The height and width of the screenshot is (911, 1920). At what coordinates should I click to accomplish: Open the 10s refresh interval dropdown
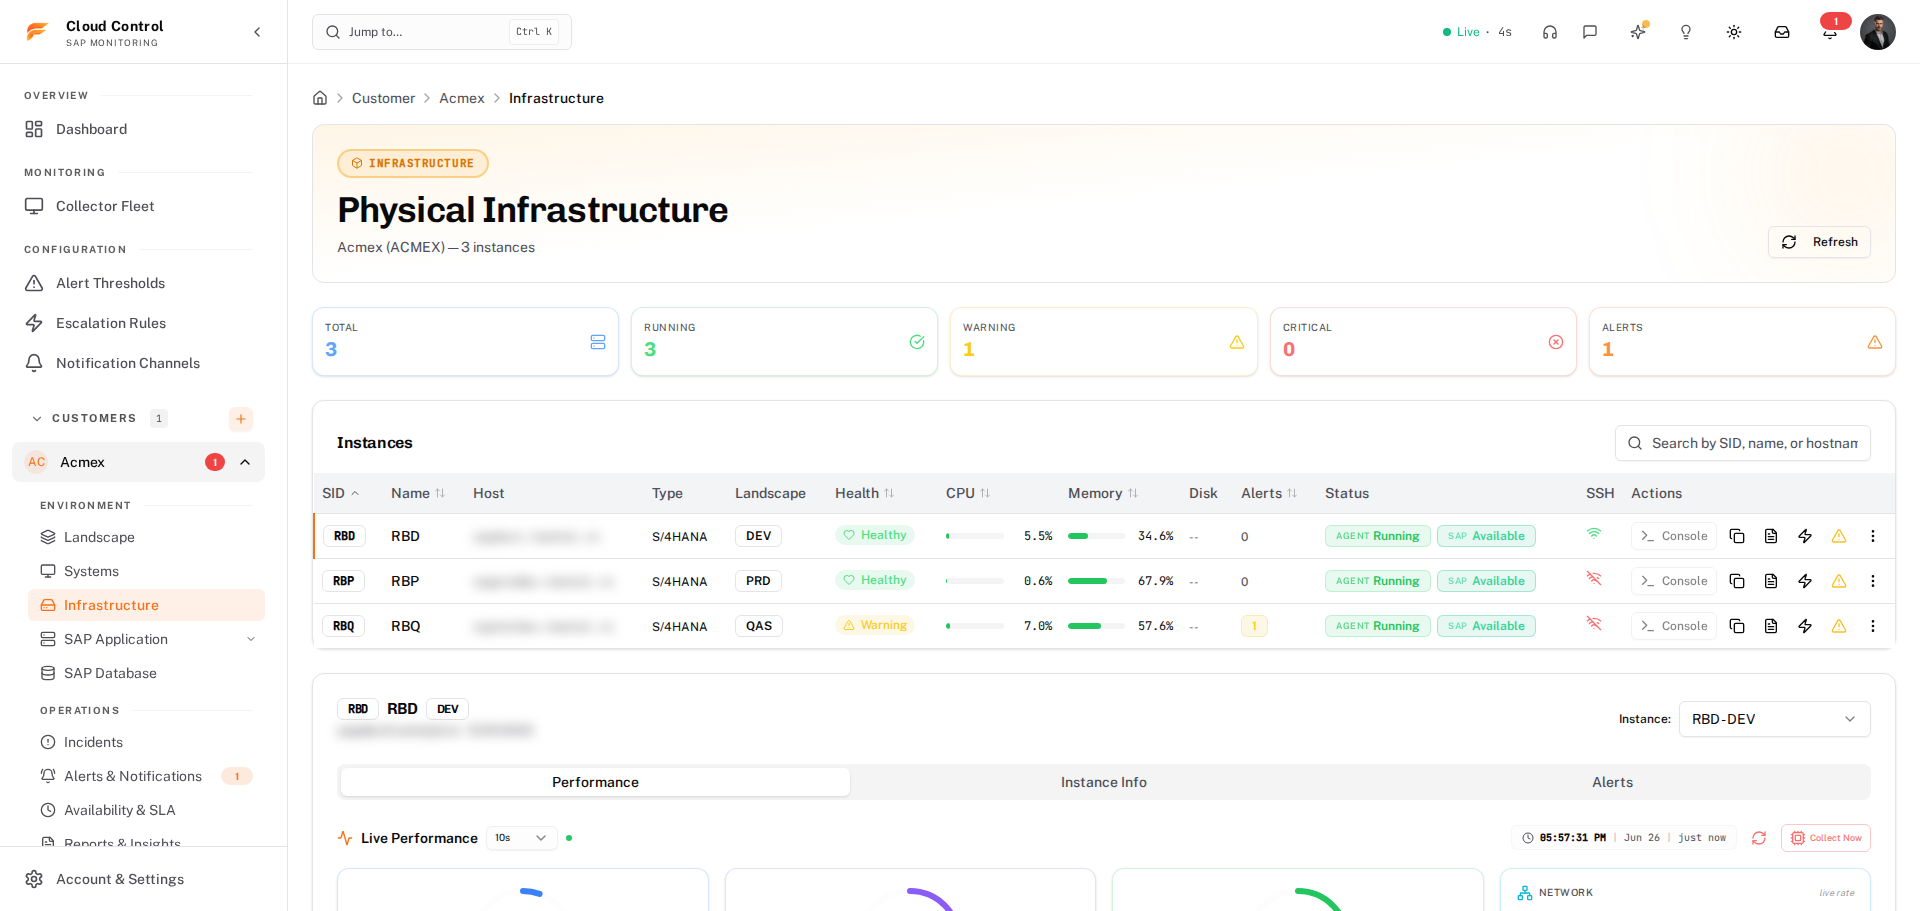(522, 838)
